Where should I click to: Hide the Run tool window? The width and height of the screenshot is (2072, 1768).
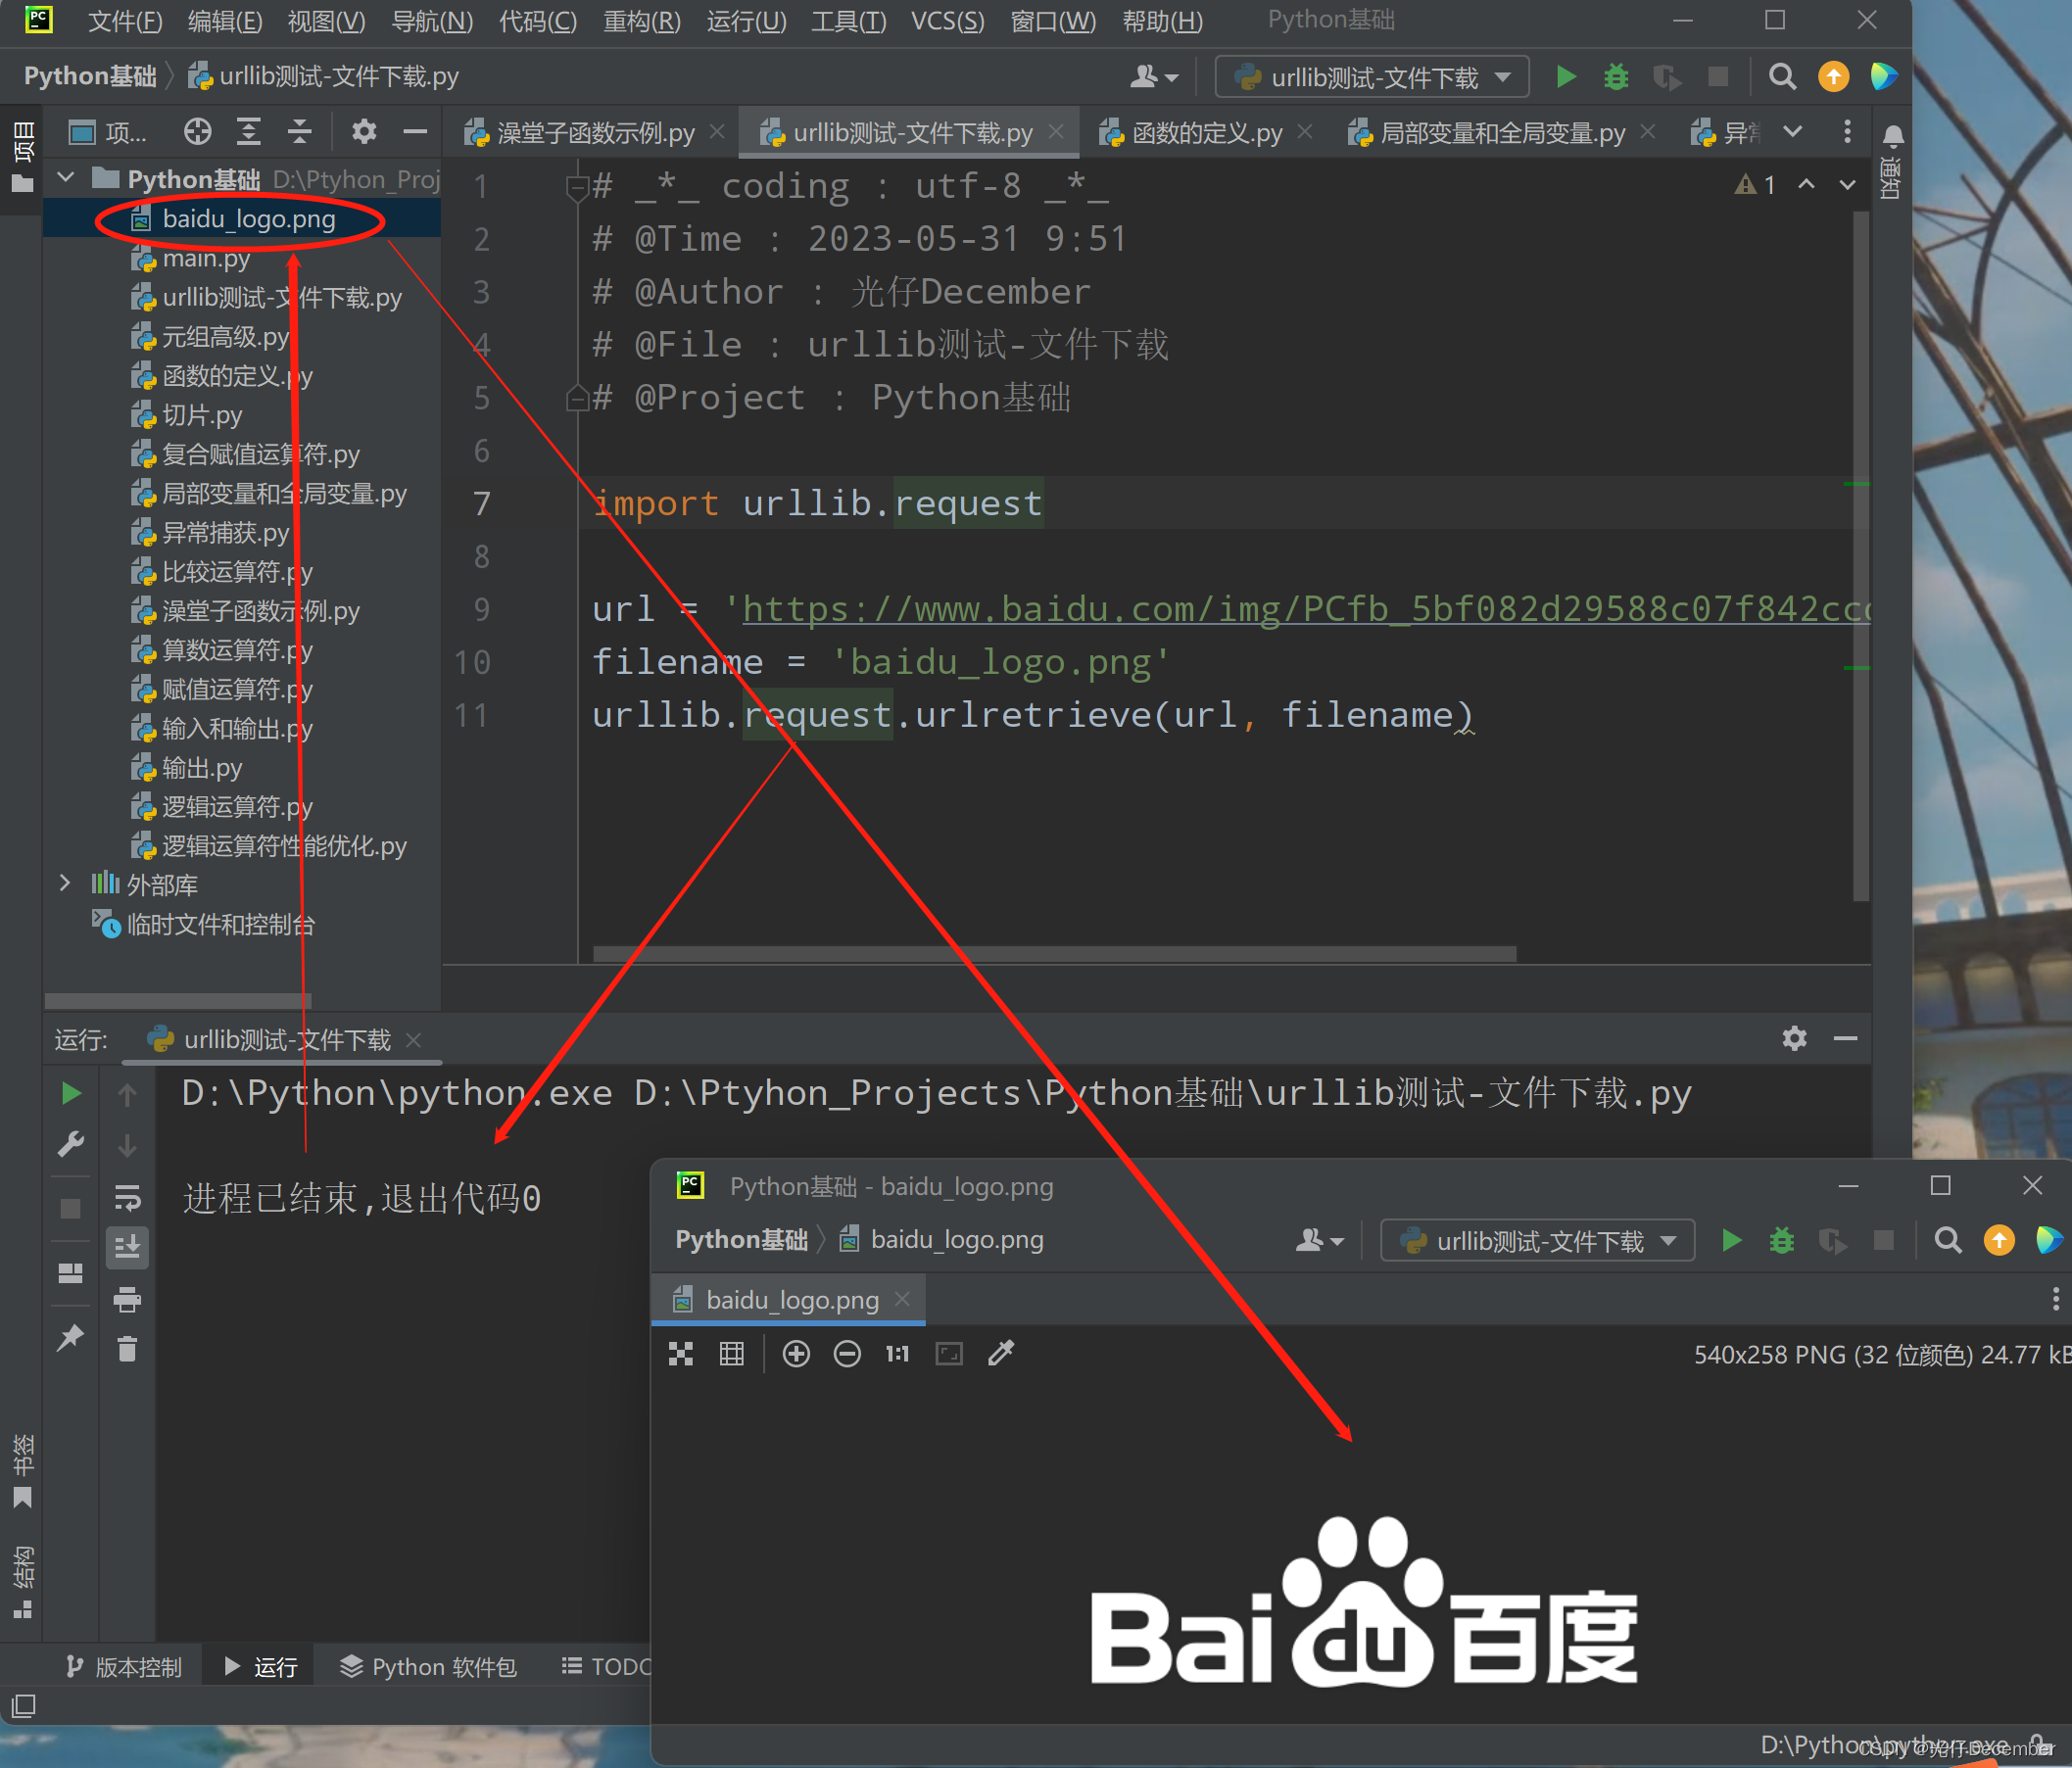[x=1845, y=1039]
